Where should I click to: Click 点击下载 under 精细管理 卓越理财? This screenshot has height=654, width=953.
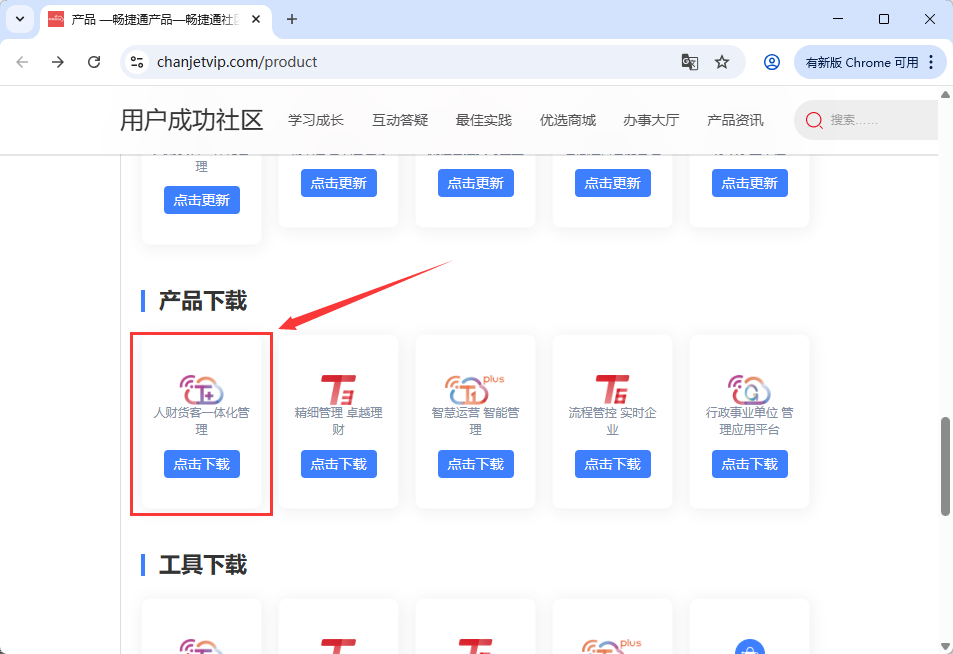click(339, 464)
